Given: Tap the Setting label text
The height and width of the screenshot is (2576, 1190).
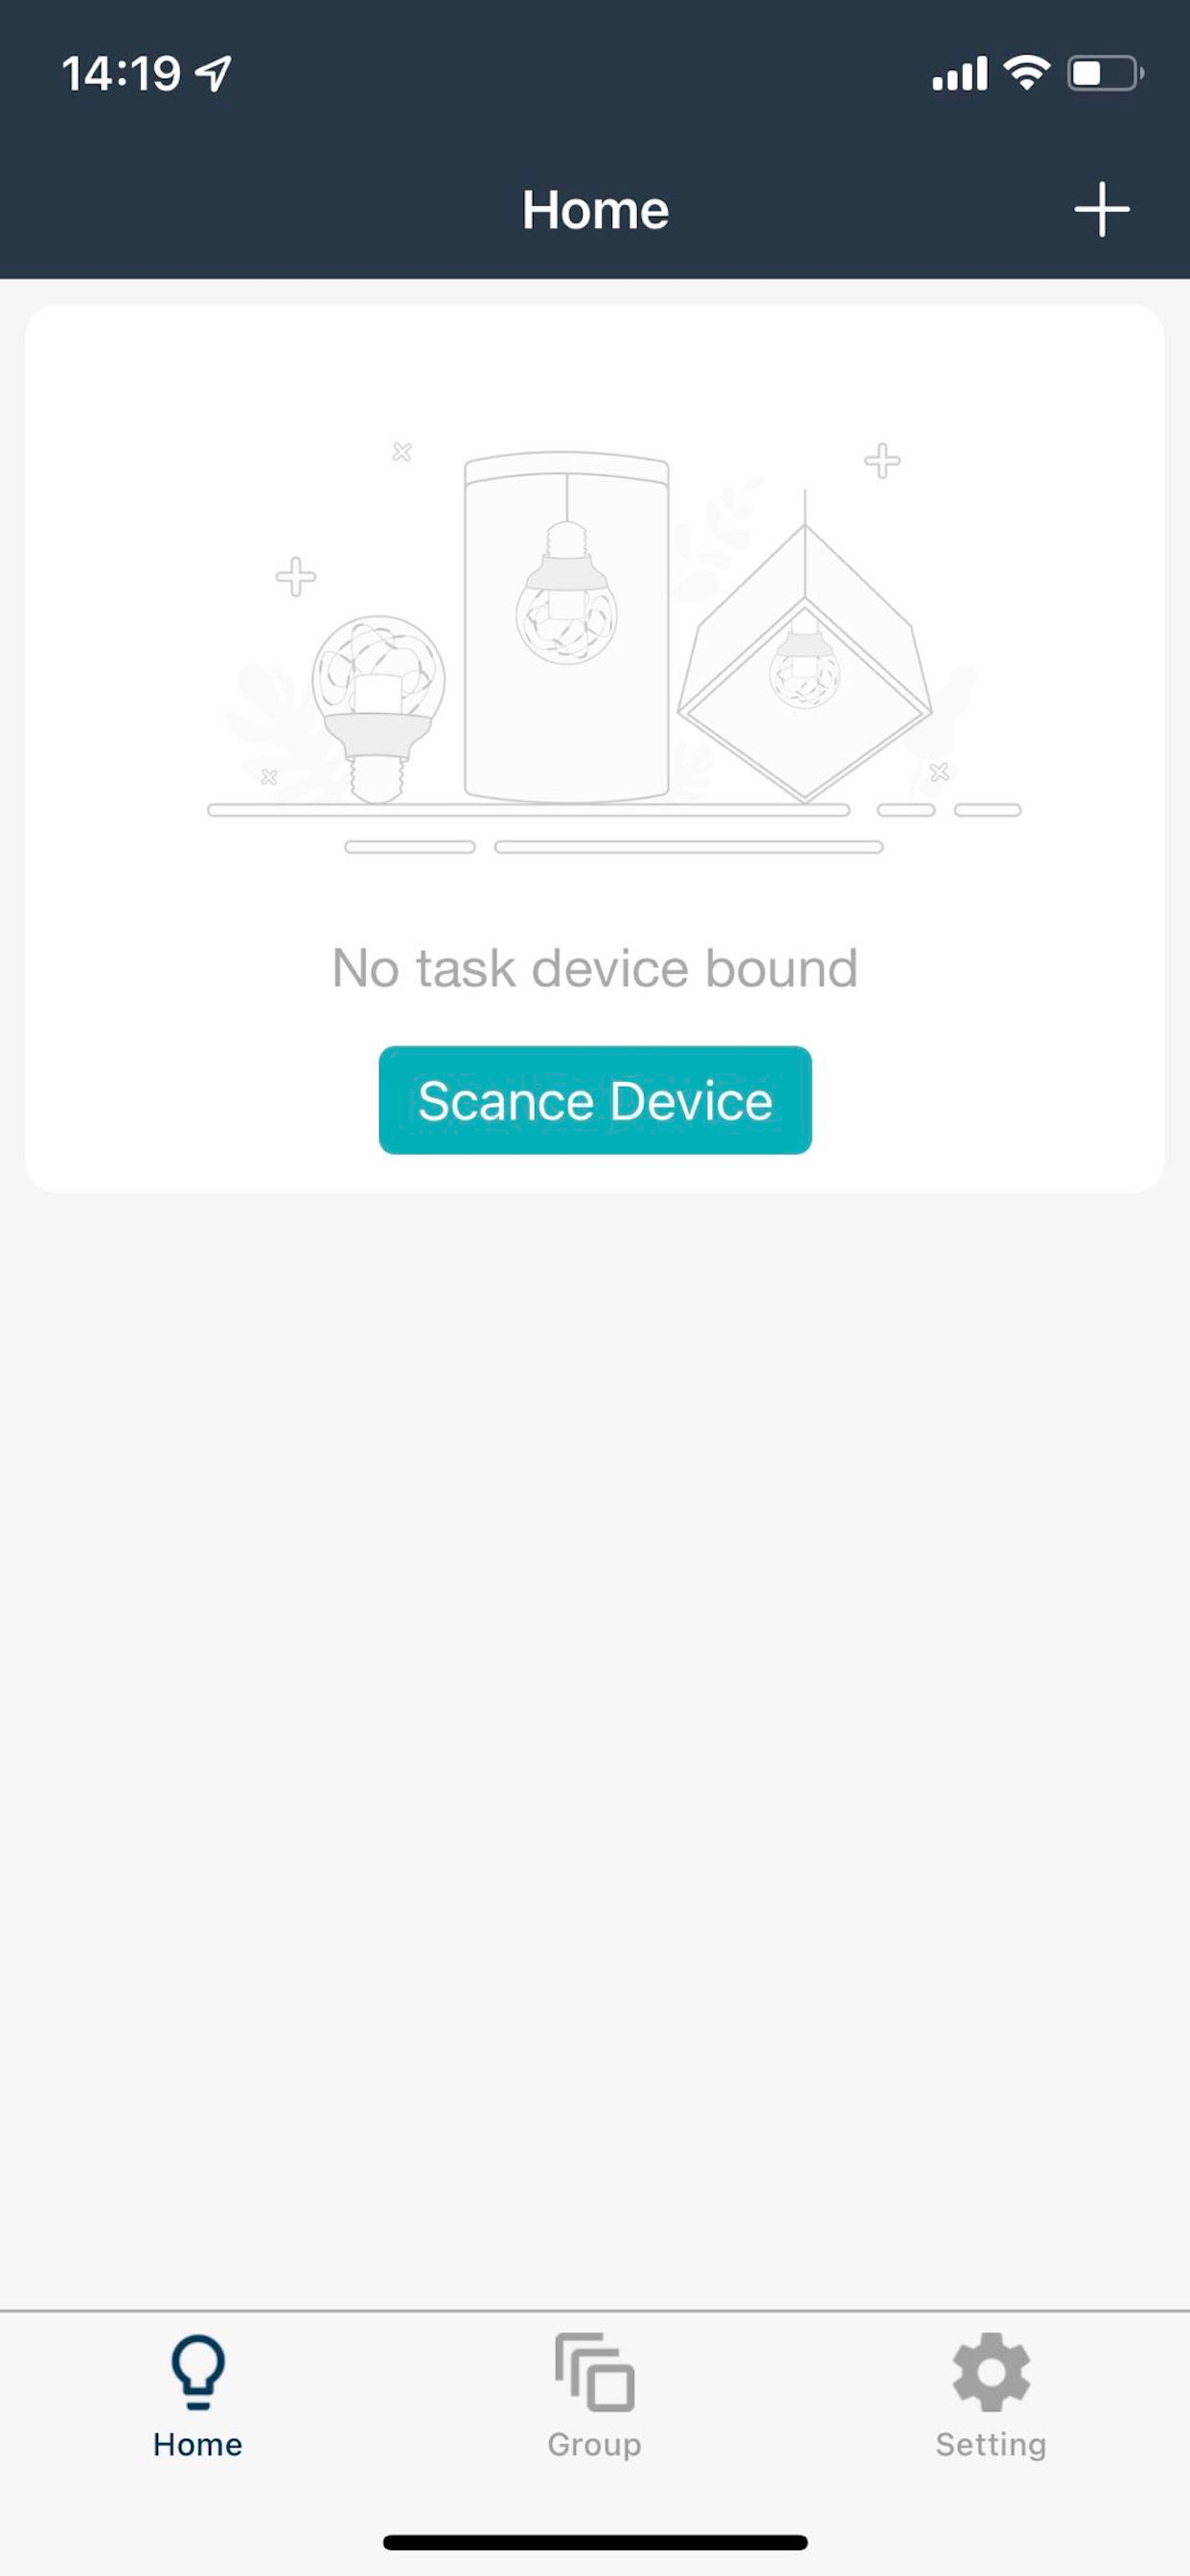Looking at the screenshot, I should pos(991,2445).
